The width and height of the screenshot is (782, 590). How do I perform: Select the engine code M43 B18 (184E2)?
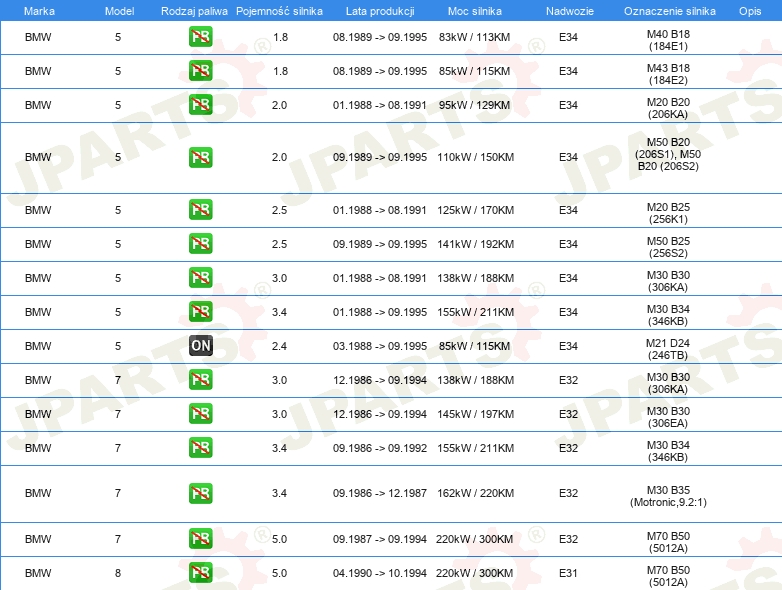(668, 74)
